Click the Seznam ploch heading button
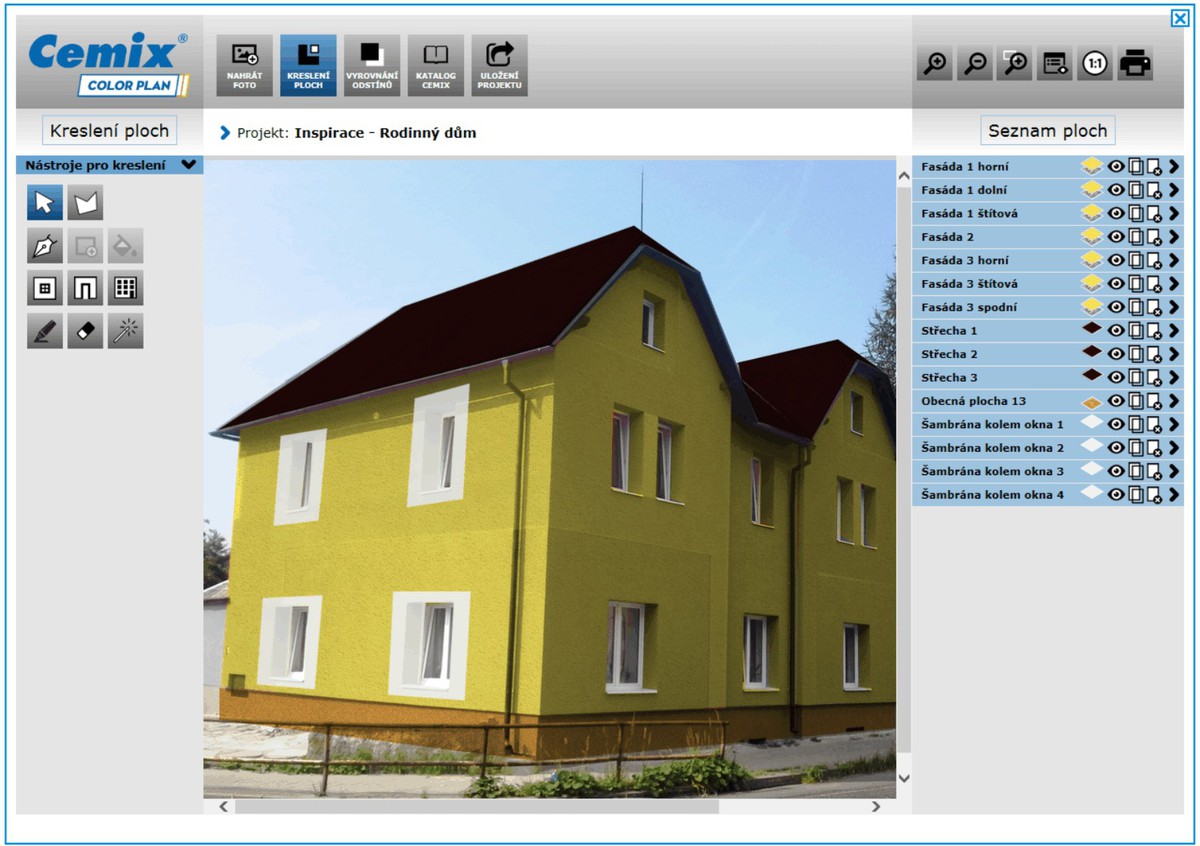The height and width of the screenshot is (846, 1200). pos(1047,131)
